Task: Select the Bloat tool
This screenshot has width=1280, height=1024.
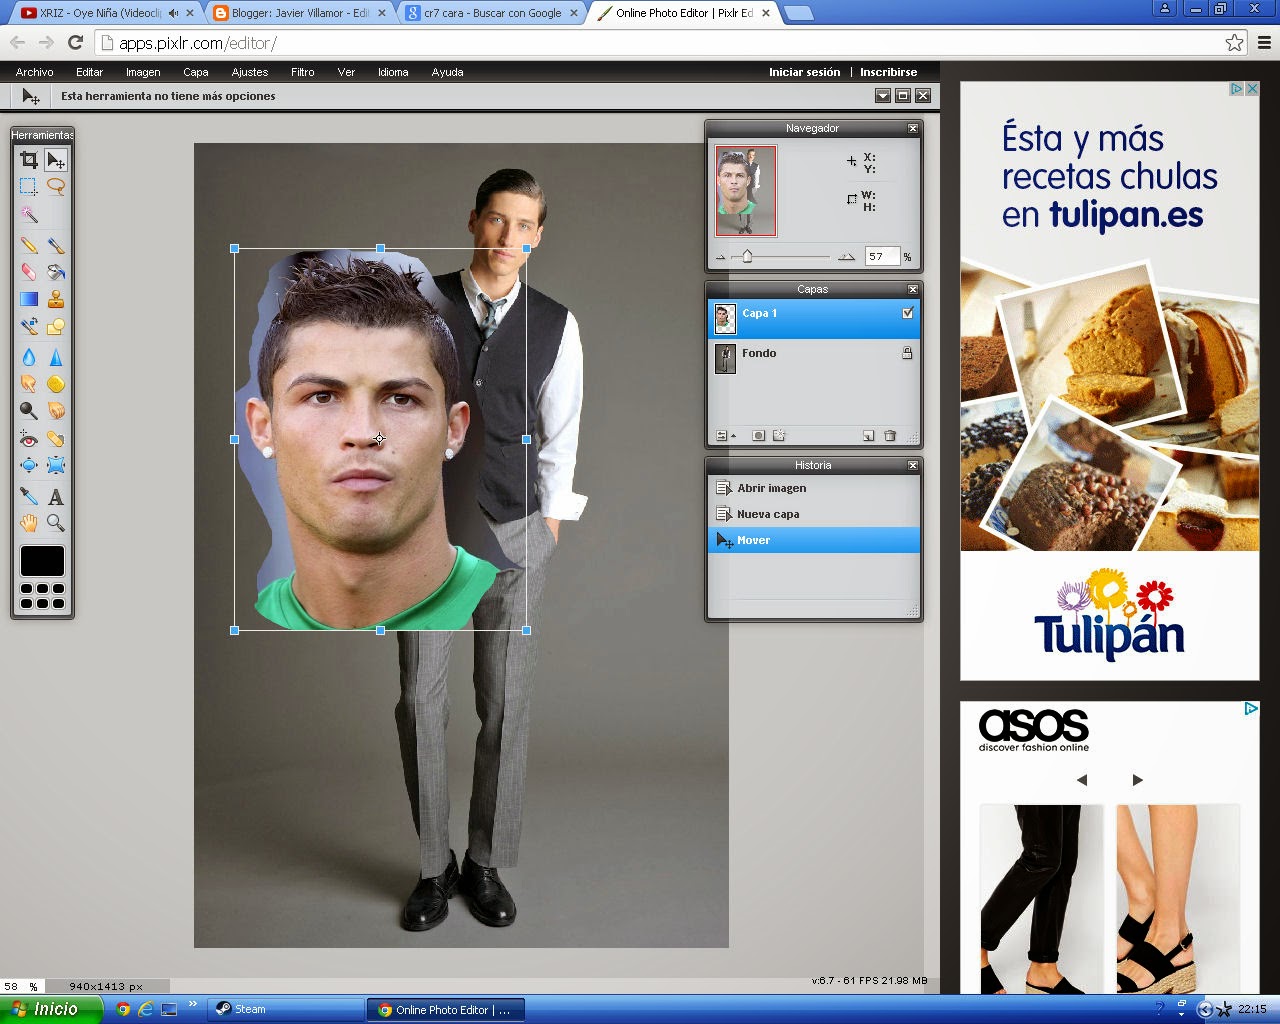Action: tap(29, 465)
